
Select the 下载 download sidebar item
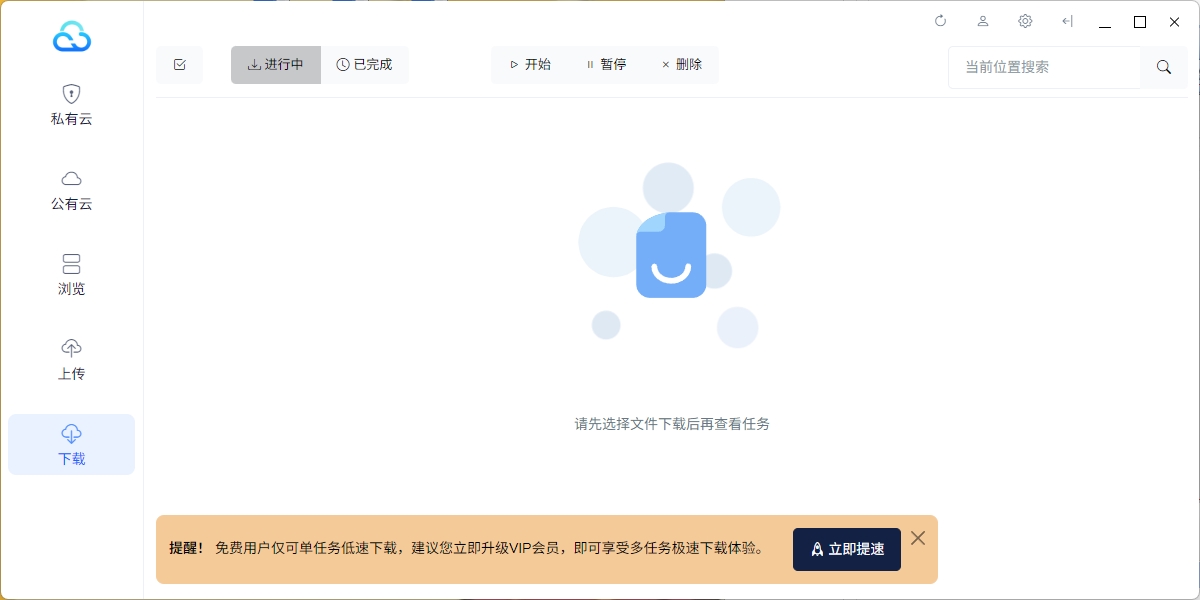(71, 445)
